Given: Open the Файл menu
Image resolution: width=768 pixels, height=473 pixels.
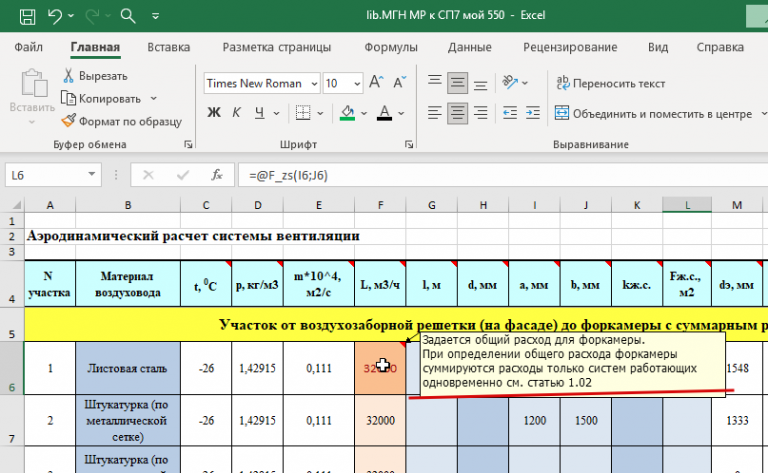Looking at the screenshot, I should coord(28,47).
